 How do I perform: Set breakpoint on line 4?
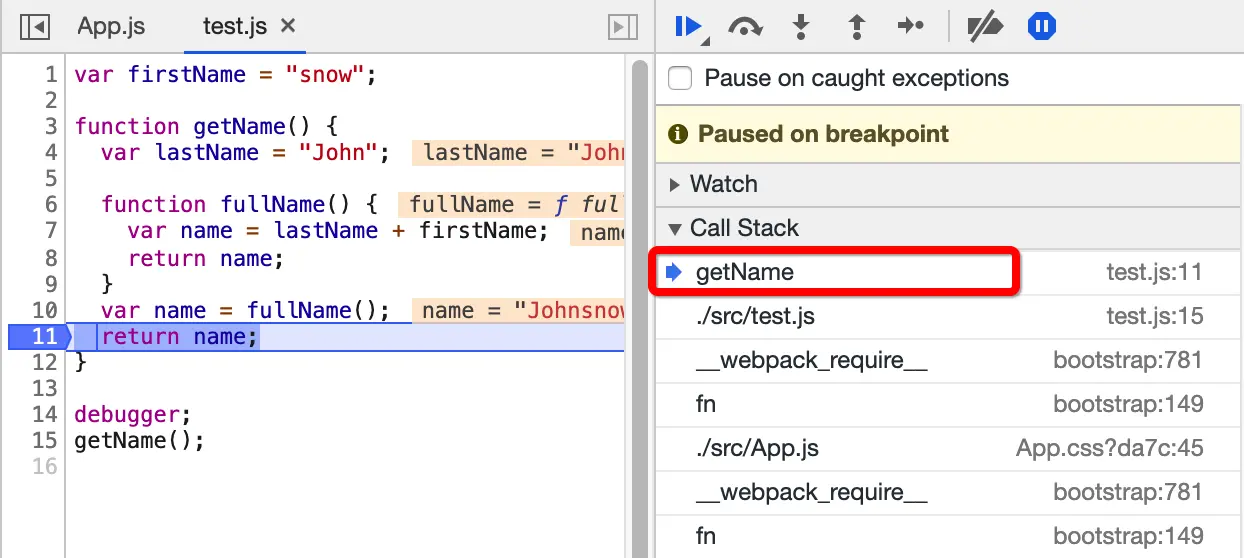pos(51,152)
